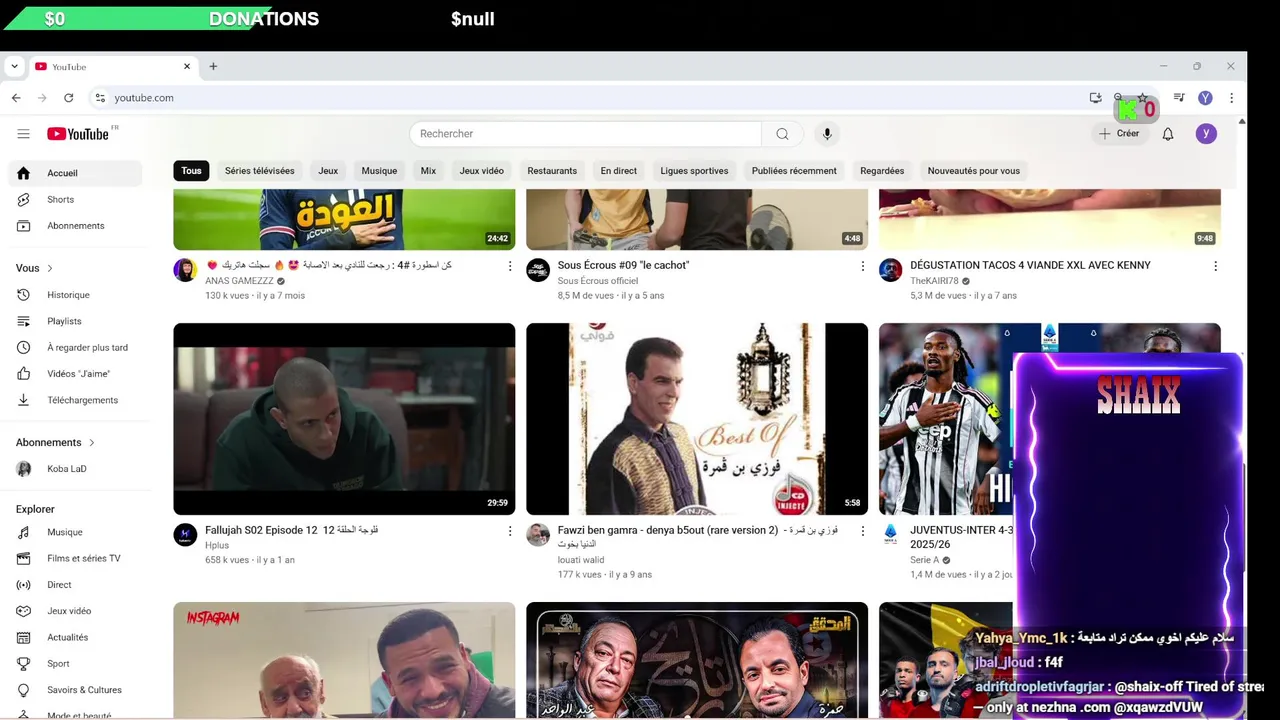Screen dimensions: 1280x720
Task: Open Shorts in the sidebar
Action: (x=76, y=199)
